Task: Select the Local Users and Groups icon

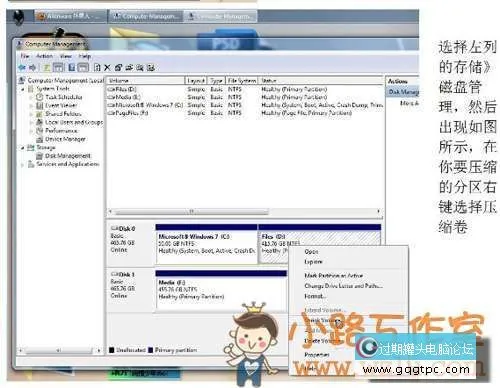Action: [40, 122]
